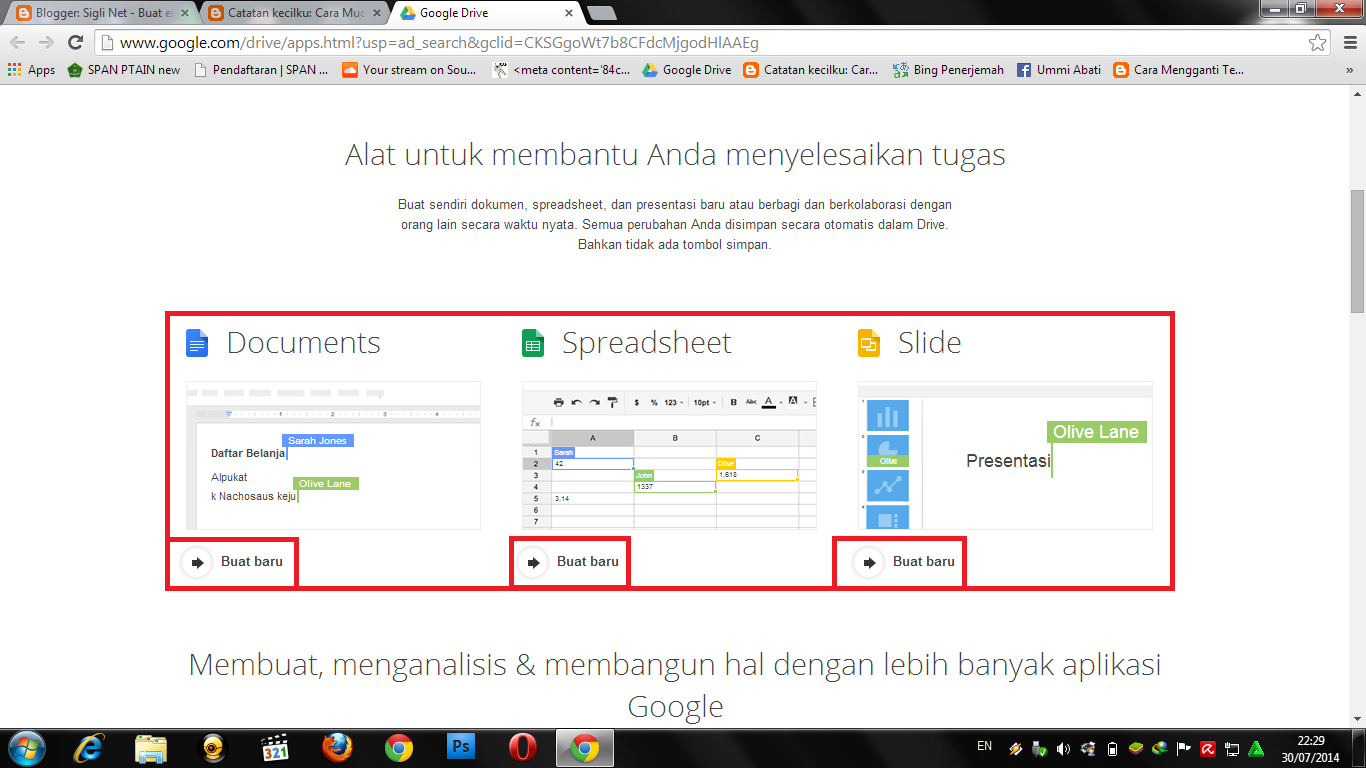Click Buat baru under Slide
Viewport: 1366px width, 768px height.
point(924,562)
